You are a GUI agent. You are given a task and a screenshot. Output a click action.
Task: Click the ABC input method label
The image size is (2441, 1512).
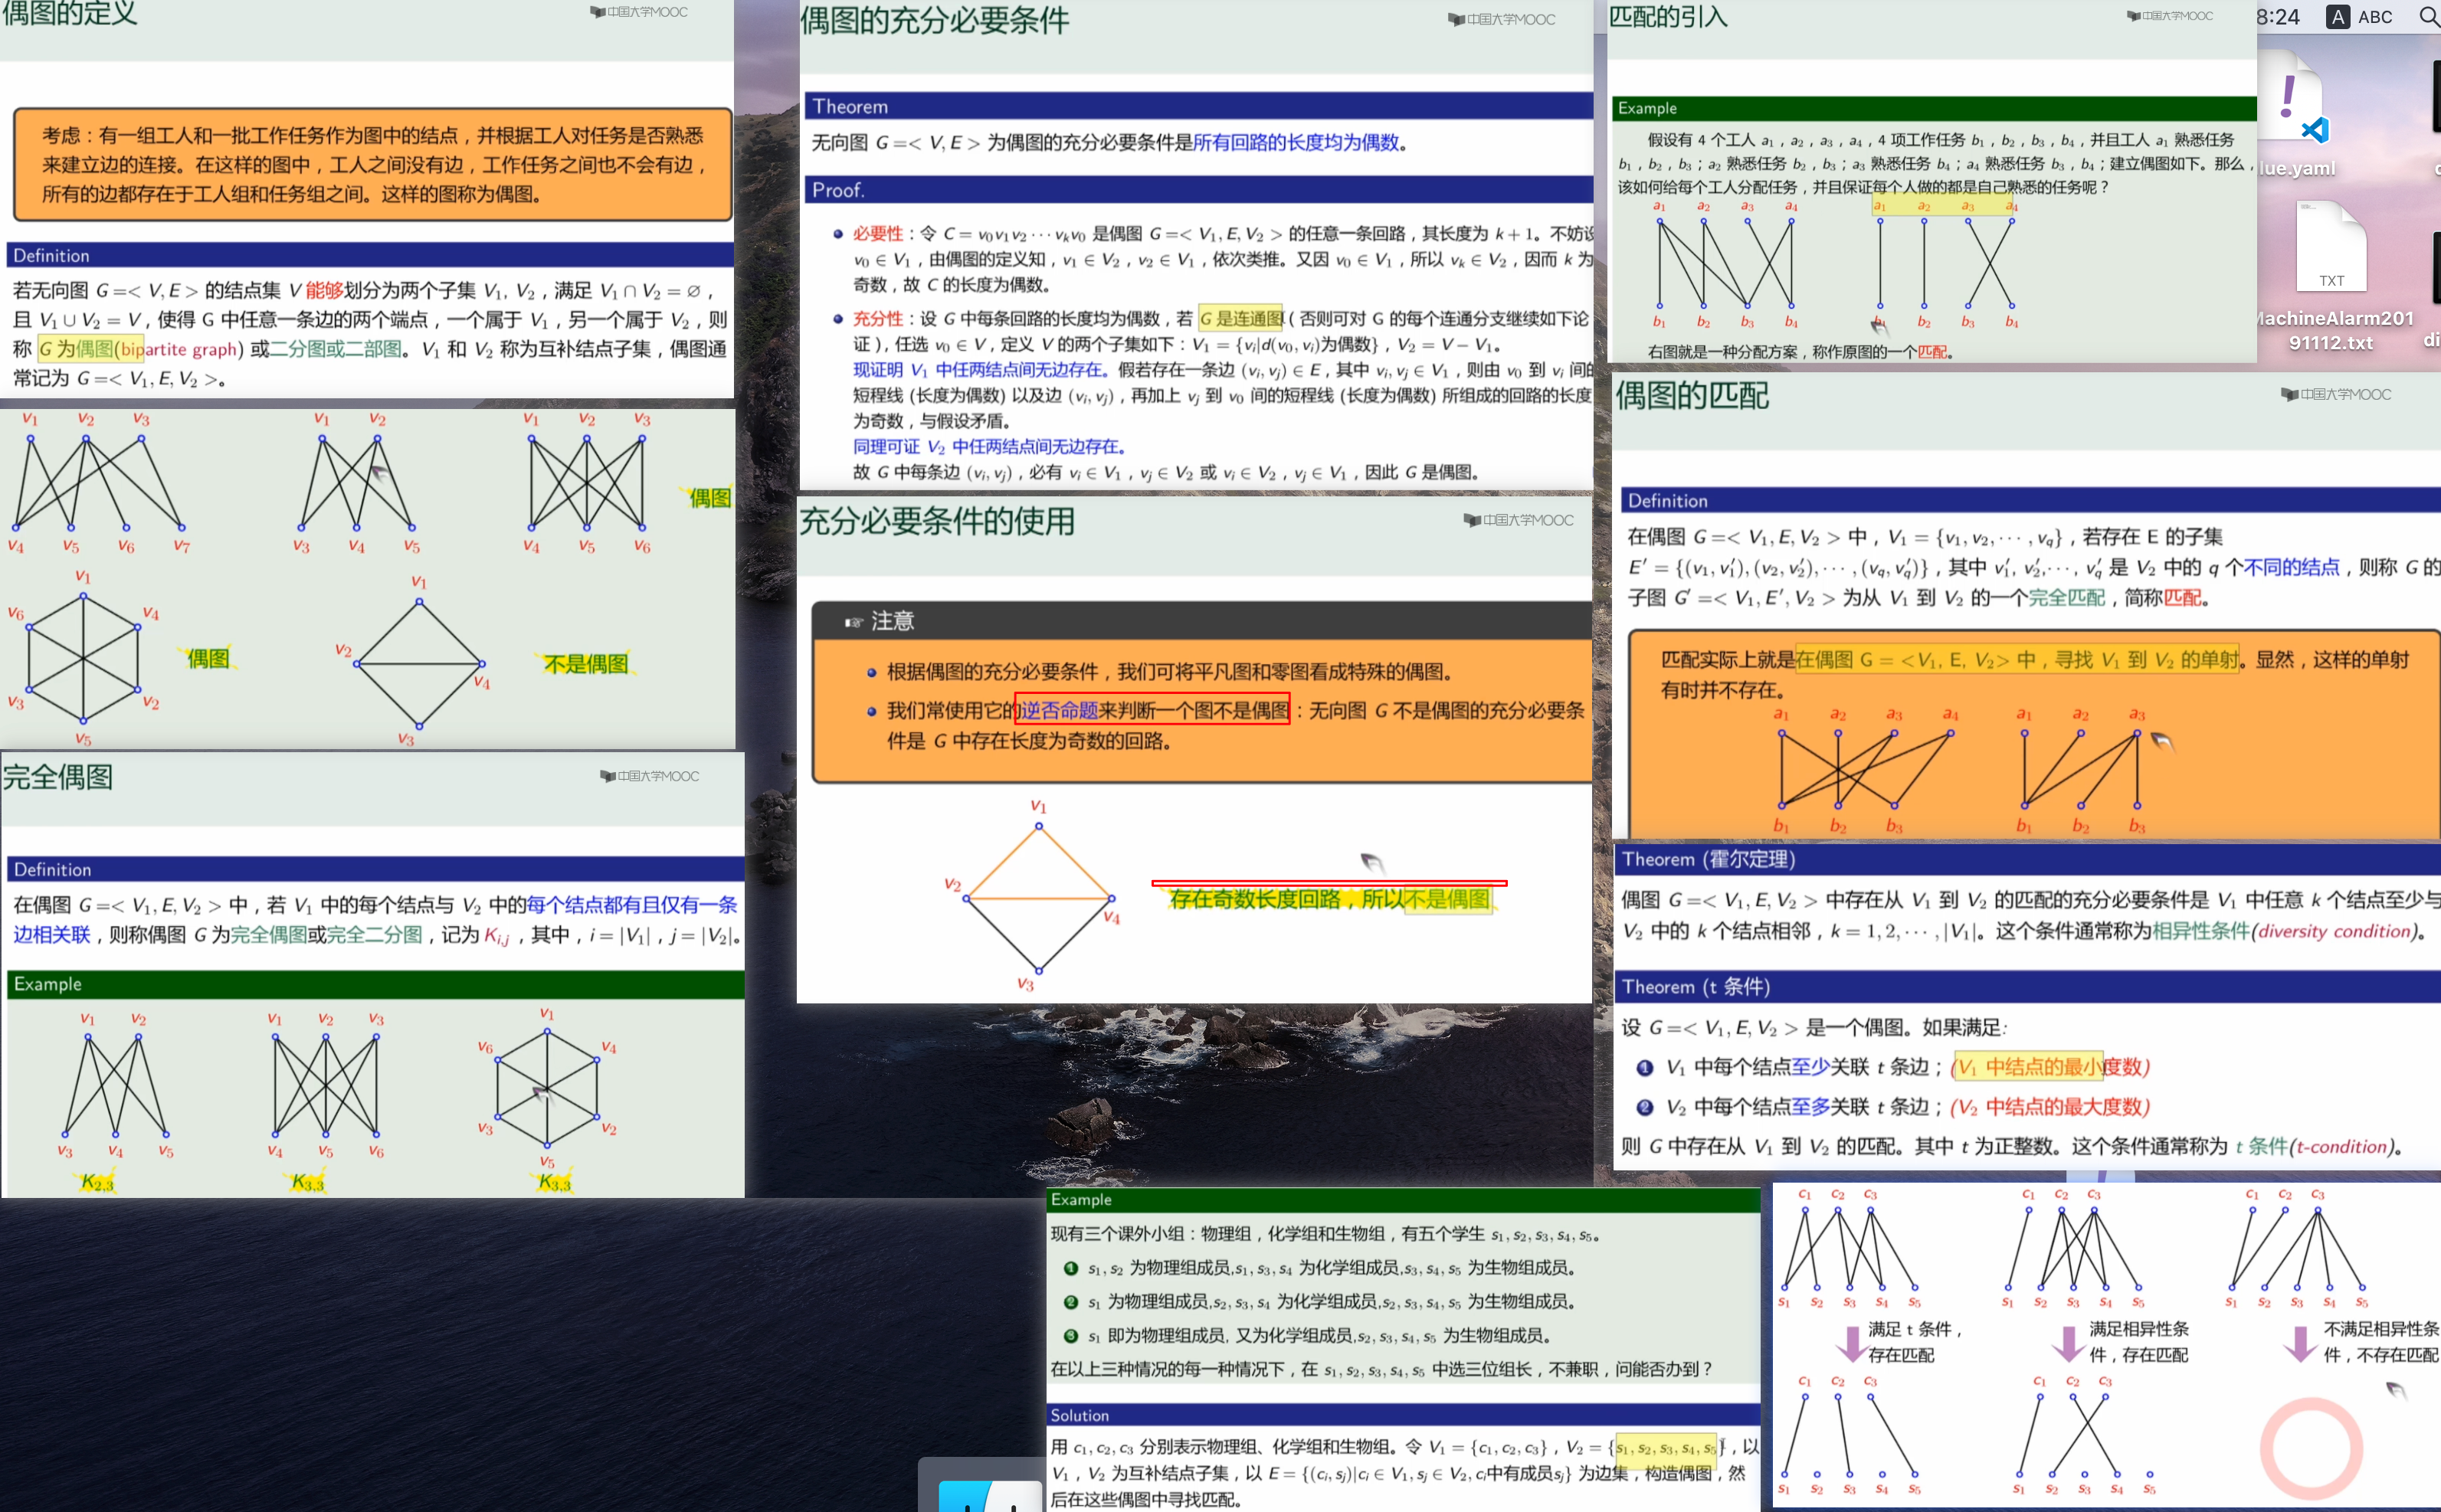2375,17
